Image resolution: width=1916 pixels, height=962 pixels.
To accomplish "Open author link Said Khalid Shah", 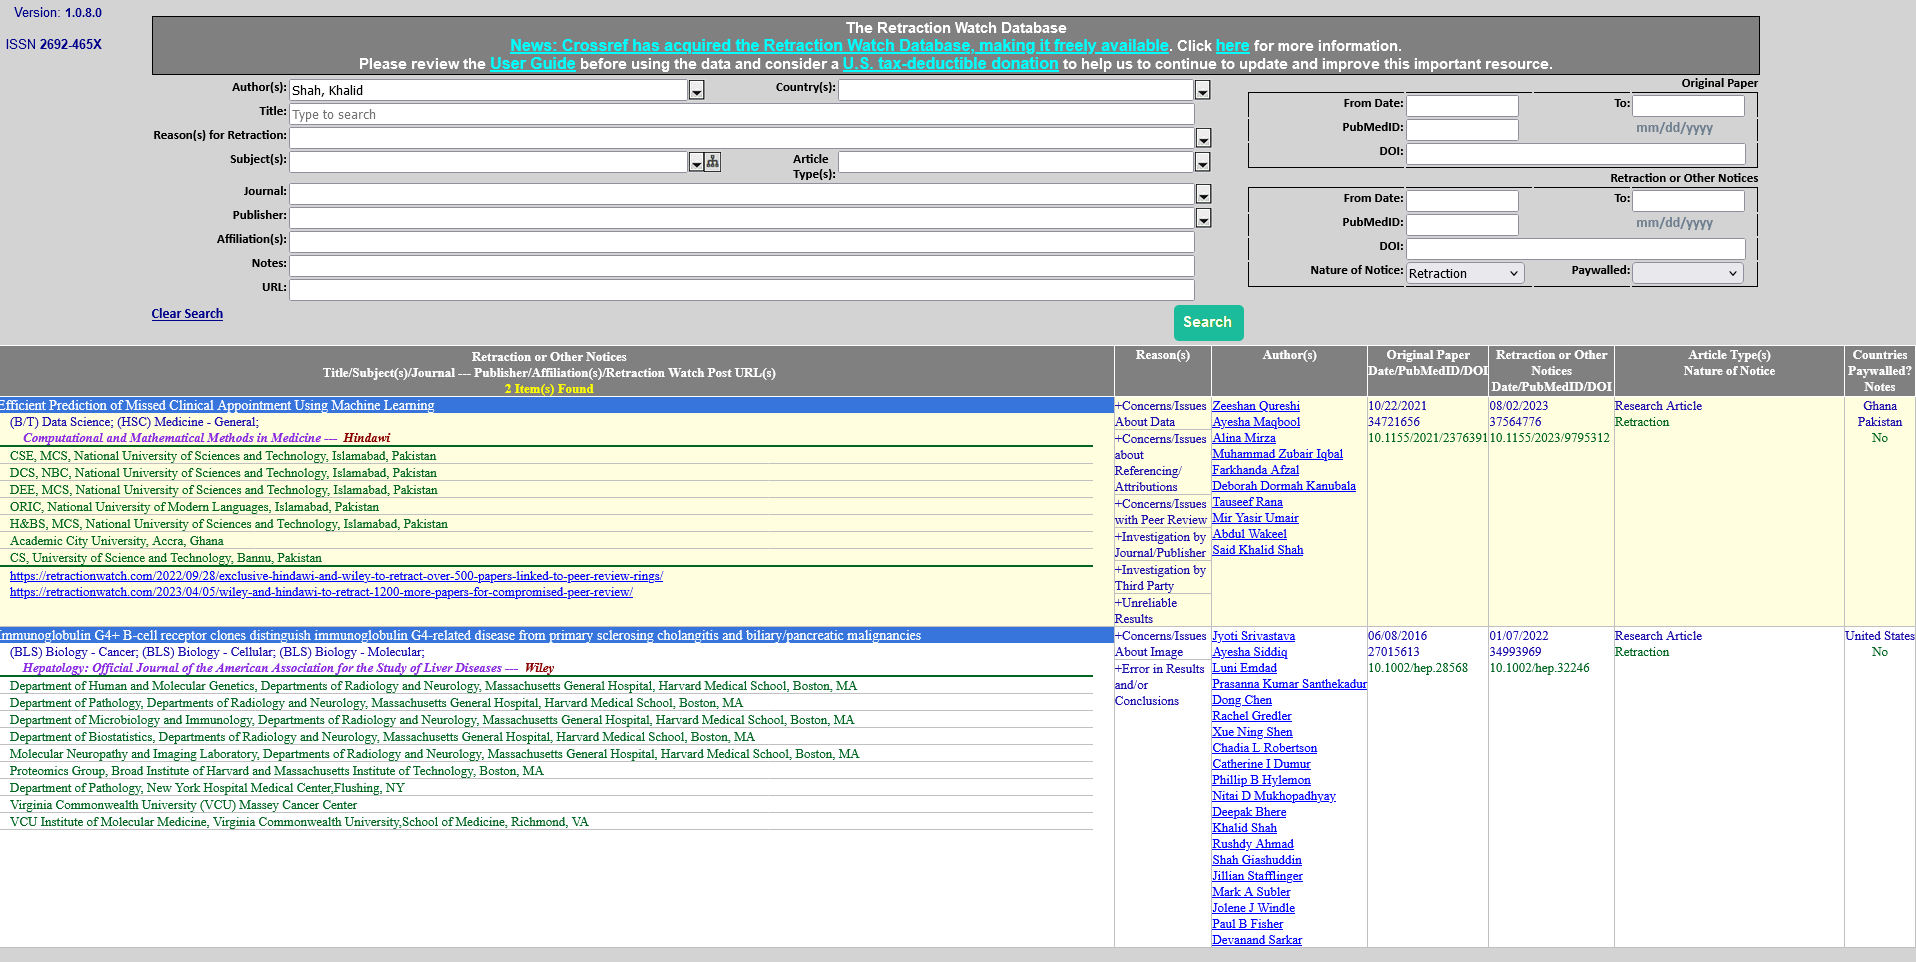I will pos(1257,550).
